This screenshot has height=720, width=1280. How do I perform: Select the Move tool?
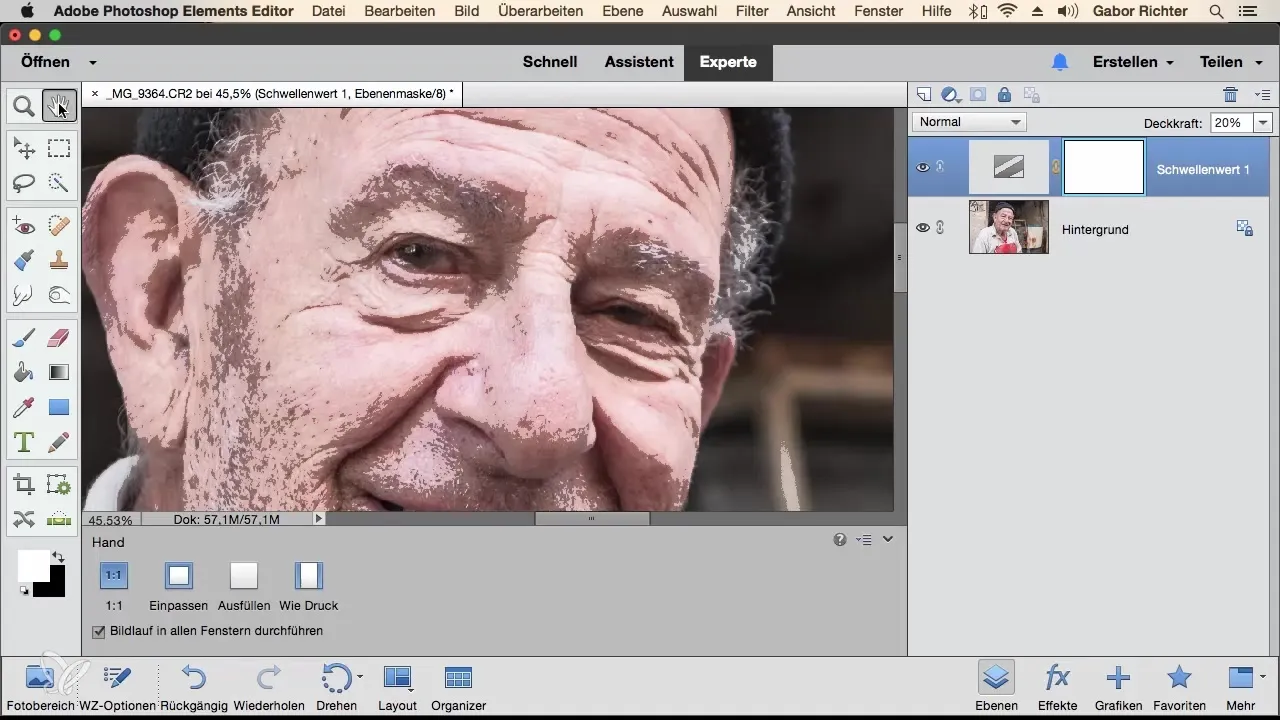(24, 149)
